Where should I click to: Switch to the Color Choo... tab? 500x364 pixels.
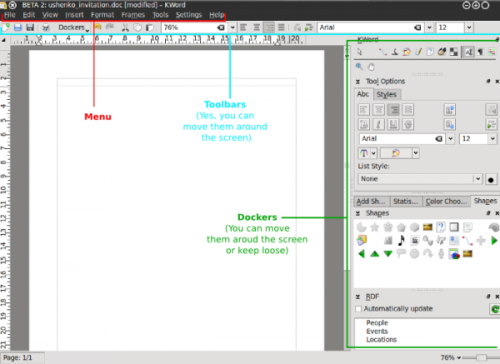coord(446,201)
